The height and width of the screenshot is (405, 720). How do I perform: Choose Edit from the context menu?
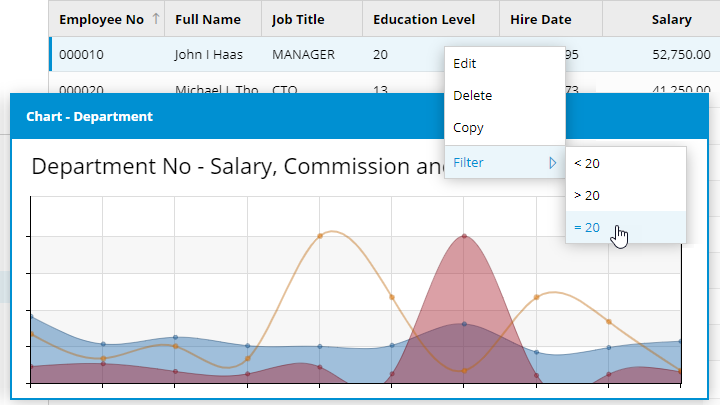pyautogui.click(x=465, y=63)
